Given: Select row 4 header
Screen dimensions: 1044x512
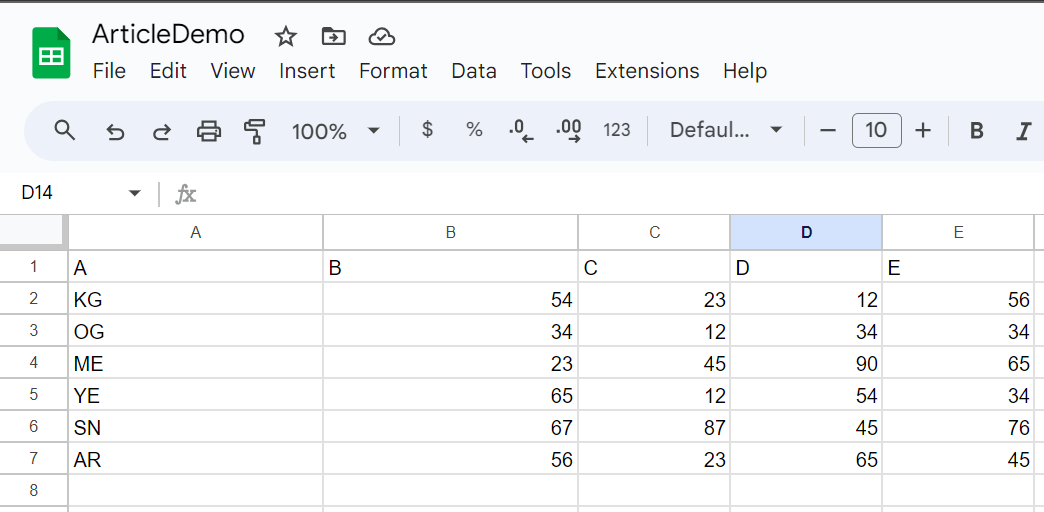Looking at the screenshot, I should (x=33, y=363).
